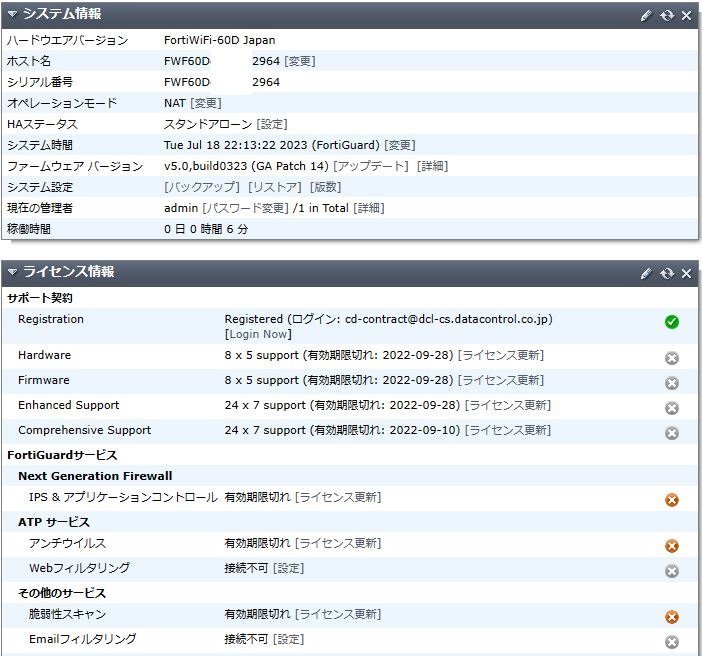Click [パスワード変更] for admin
This screenshot has height=656, width=702.
(245, 208)
